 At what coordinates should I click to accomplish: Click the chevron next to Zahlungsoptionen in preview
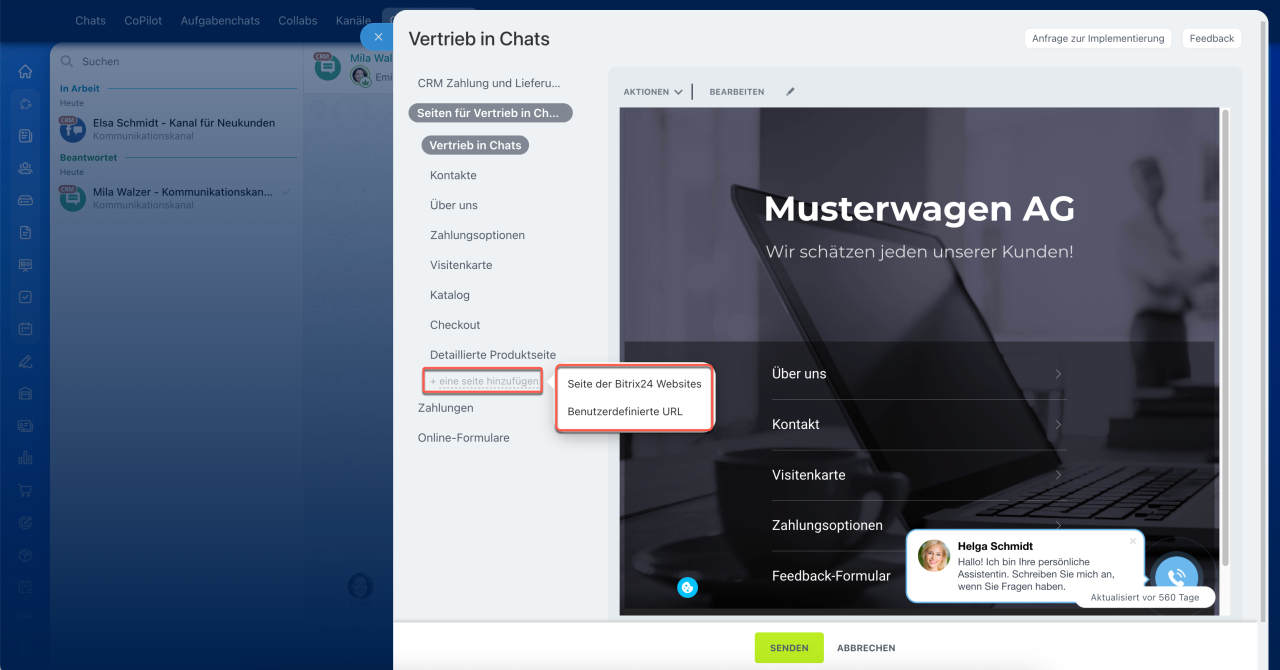point(1058,526)
